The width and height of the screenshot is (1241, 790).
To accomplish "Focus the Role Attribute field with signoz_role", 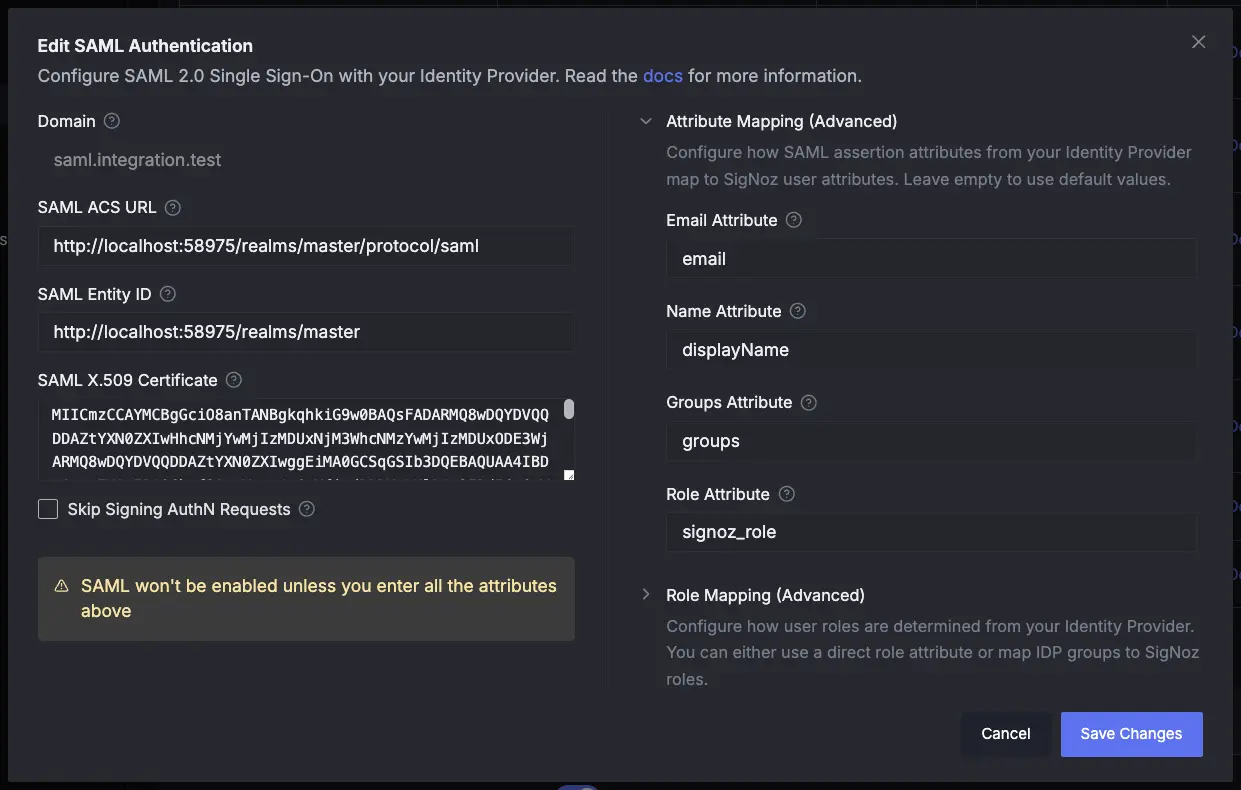I will click(931, 532).
